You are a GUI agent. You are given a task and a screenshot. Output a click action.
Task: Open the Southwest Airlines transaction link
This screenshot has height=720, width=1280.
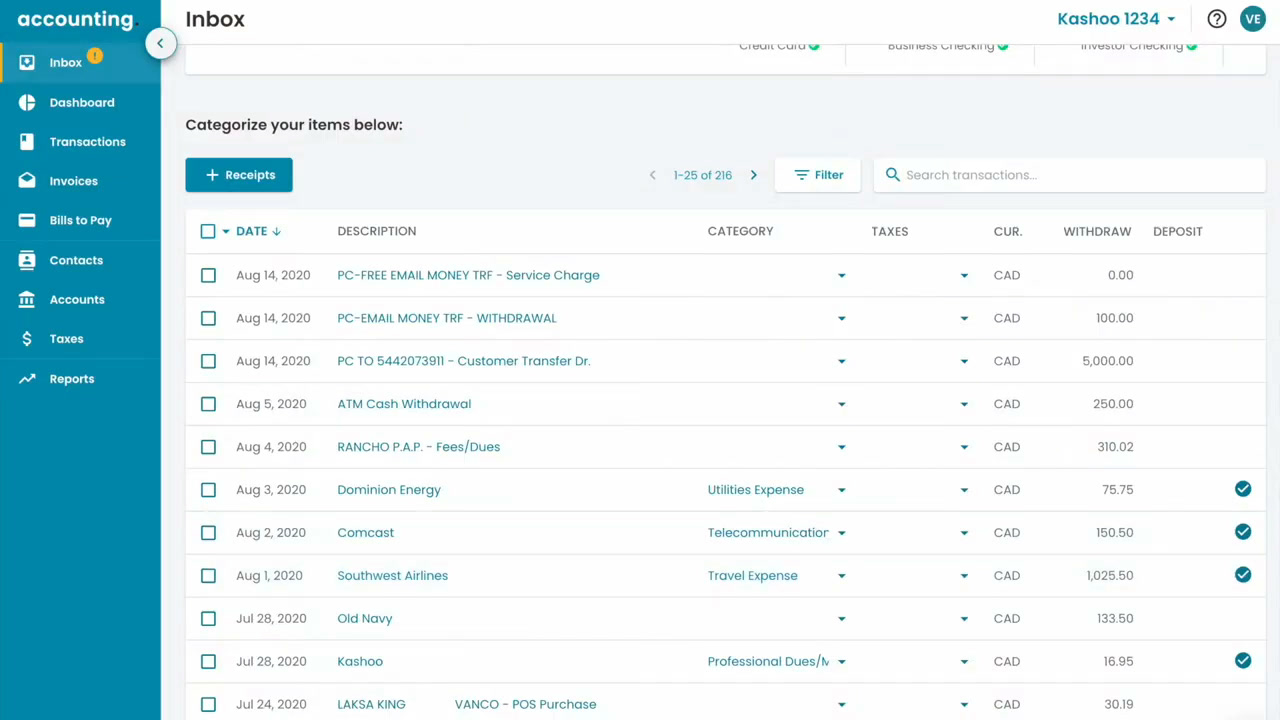point(393,576)
